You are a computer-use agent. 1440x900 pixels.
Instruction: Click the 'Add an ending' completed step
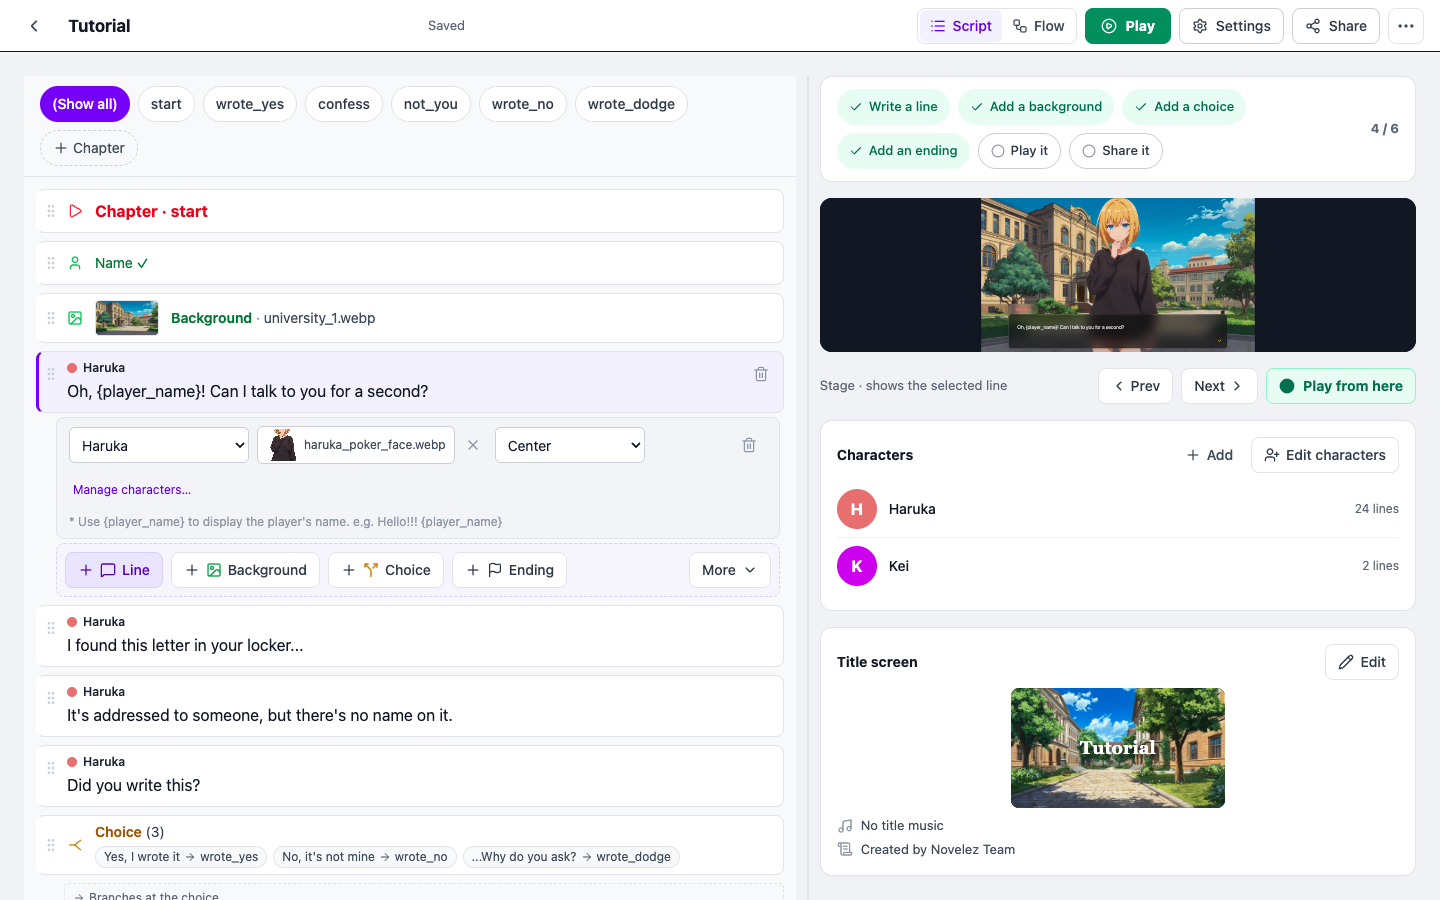(x=903, y=151)
